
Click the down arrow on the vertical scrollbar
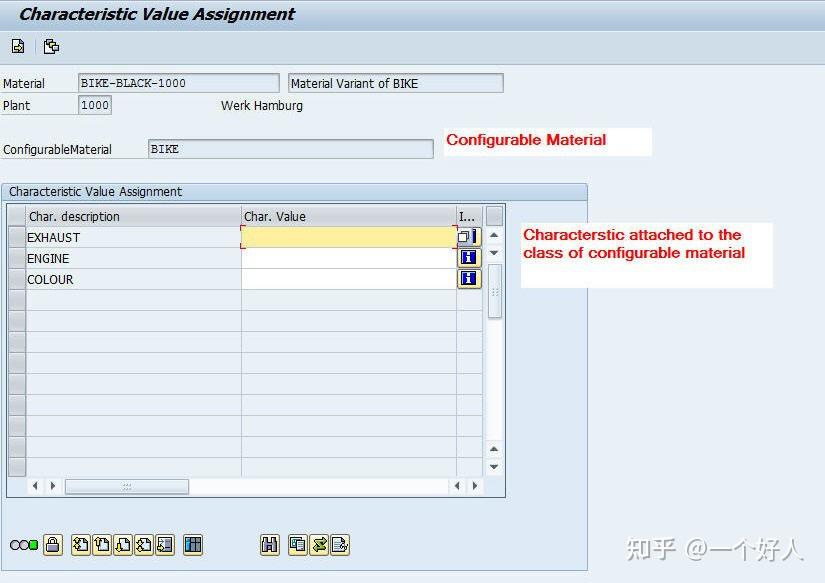coord(492,466)
